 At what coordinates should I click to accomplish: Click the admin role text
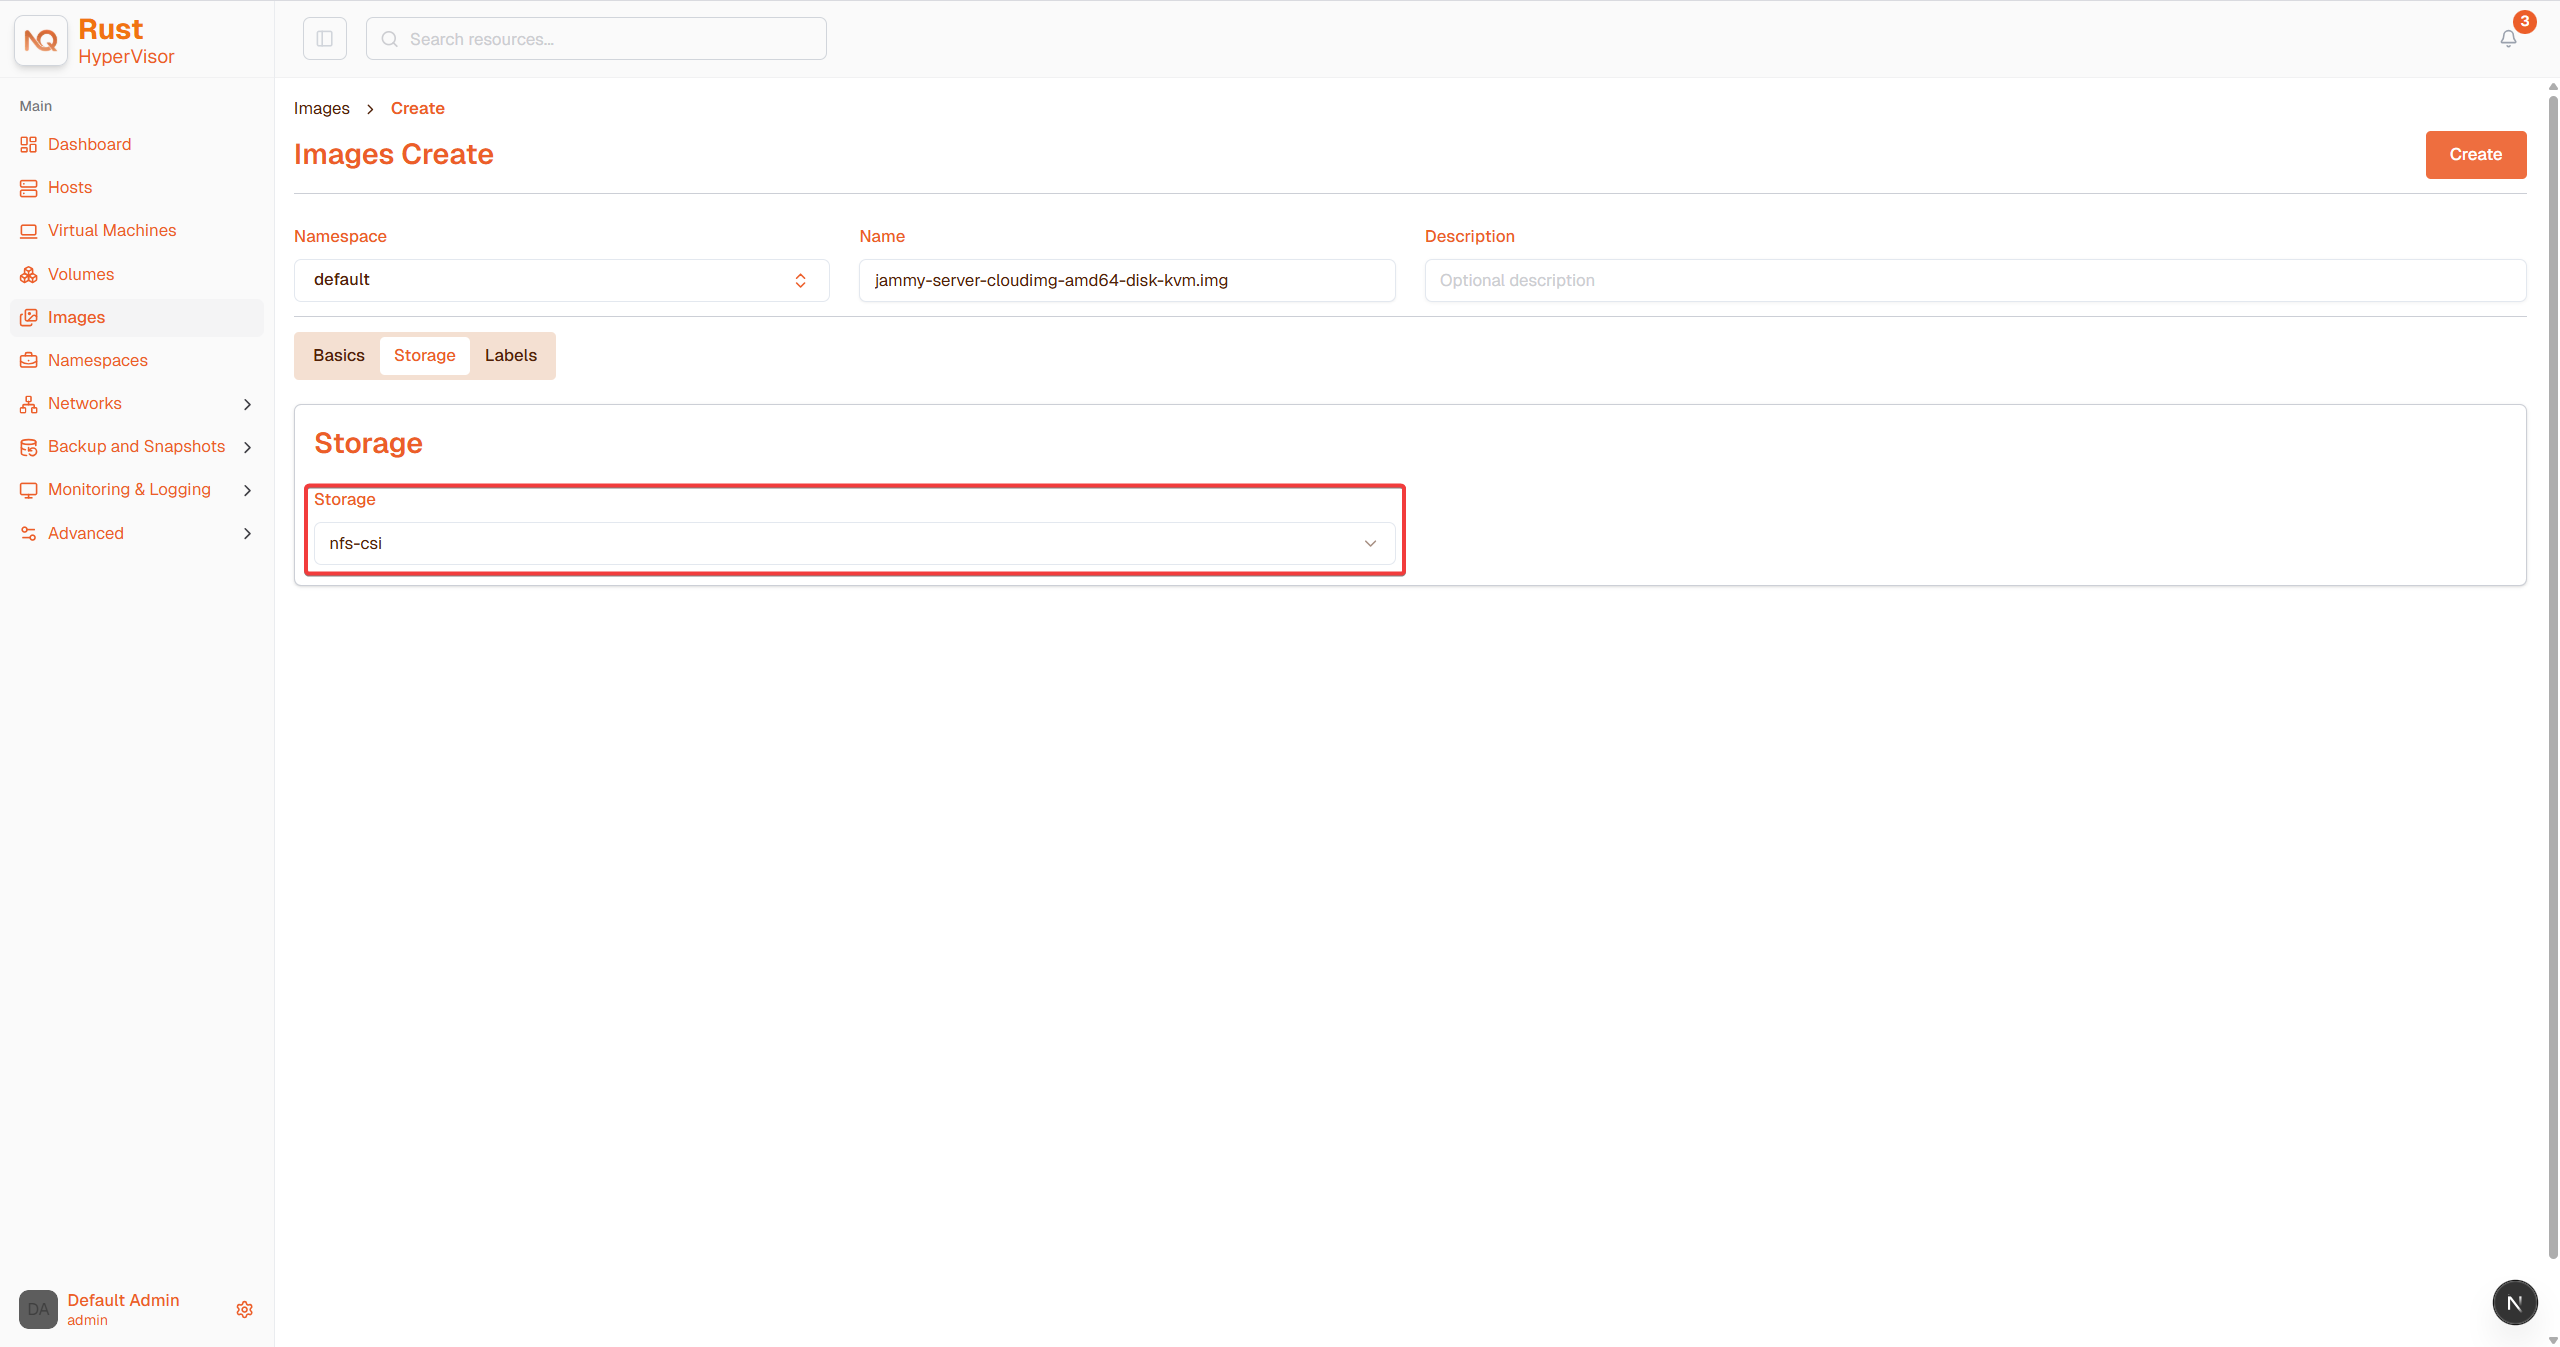[87, 1320]
